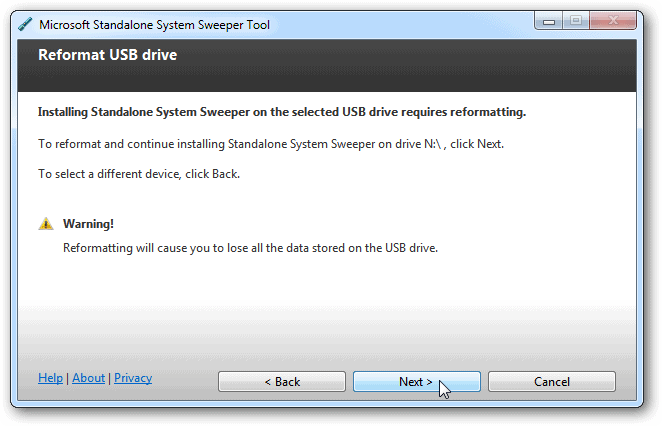Screen dimensions: 662x426
Task: Click the Sweeper Tool title bar icon
Action: click(x=26, y=24)
